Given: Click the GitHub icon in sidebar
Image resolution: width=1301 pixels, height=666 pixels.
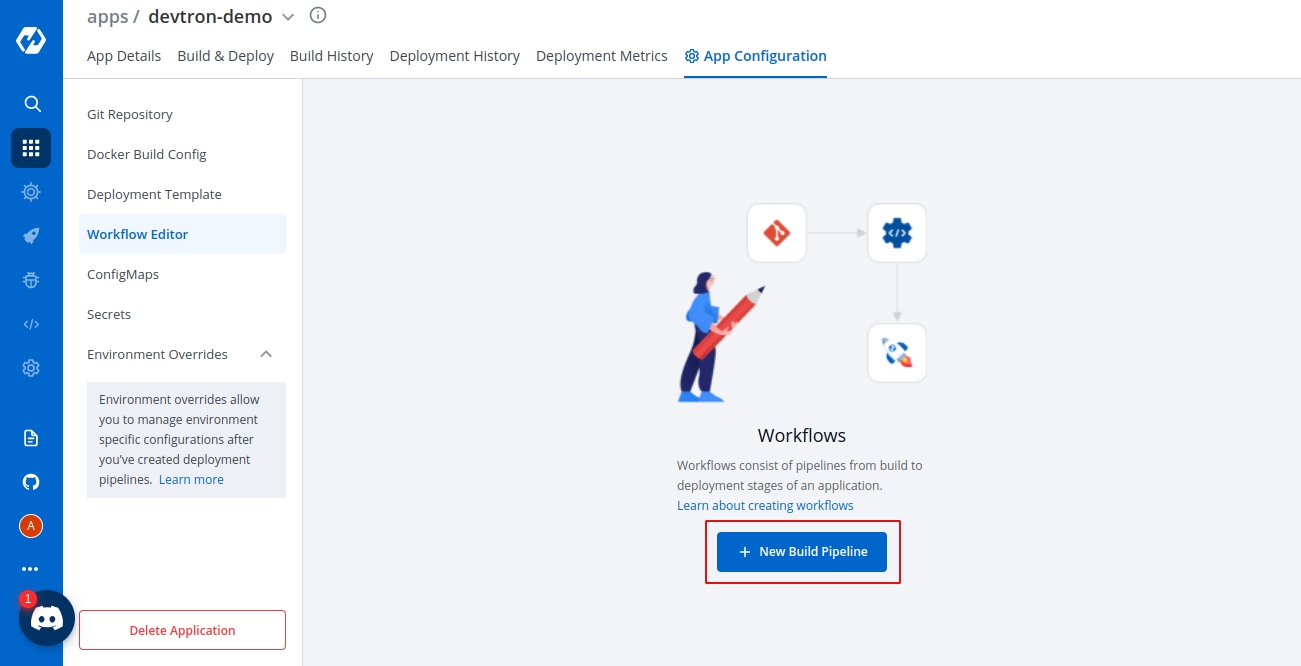Looking at the screenshot, I should point(31,482).
